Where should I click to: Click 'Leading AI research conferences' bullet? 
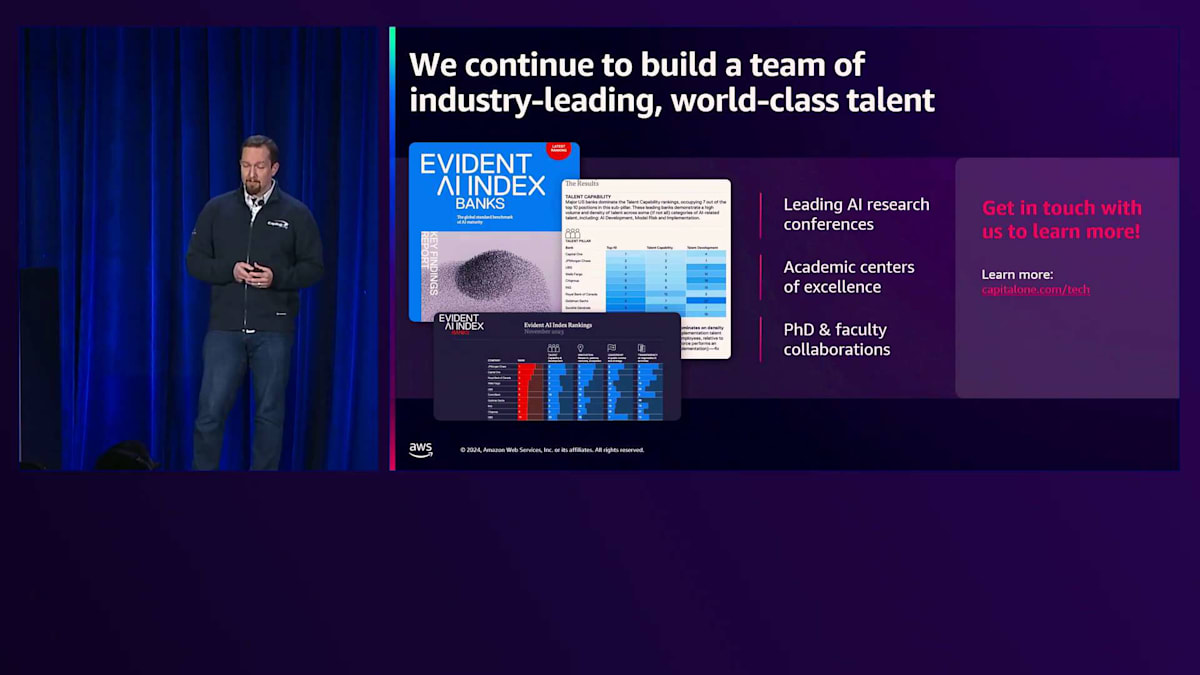click(x=856, y=214)
